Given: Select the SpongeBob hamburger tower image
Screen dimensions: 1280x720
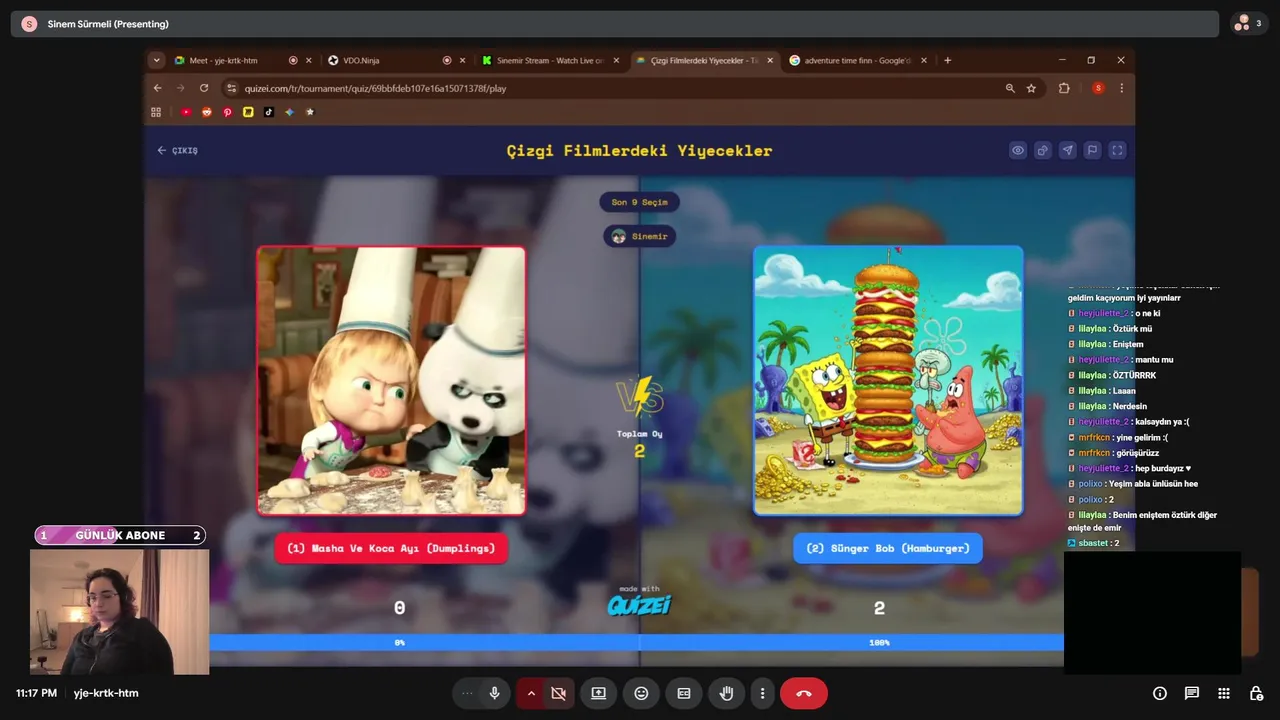Looking at the screenshot, I should click(x=888, y=381).
